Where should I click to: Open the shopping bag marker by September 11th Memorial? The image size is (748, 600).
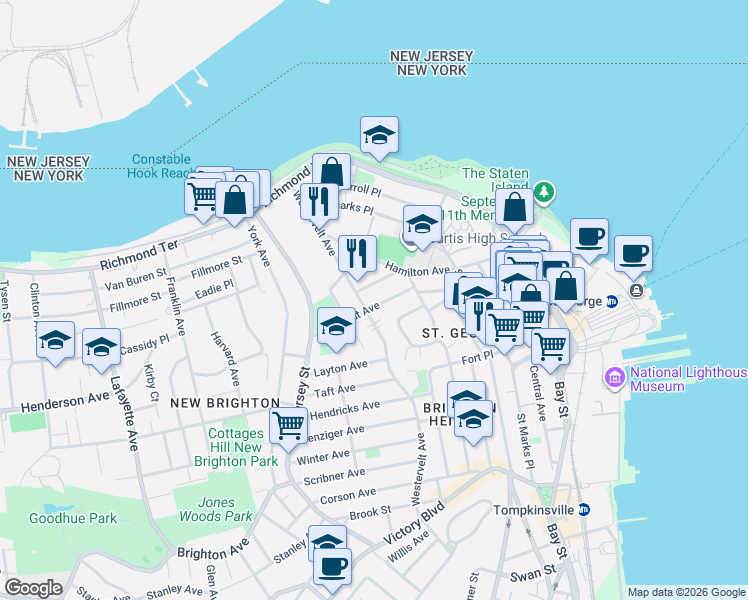[x=514, y=207]
